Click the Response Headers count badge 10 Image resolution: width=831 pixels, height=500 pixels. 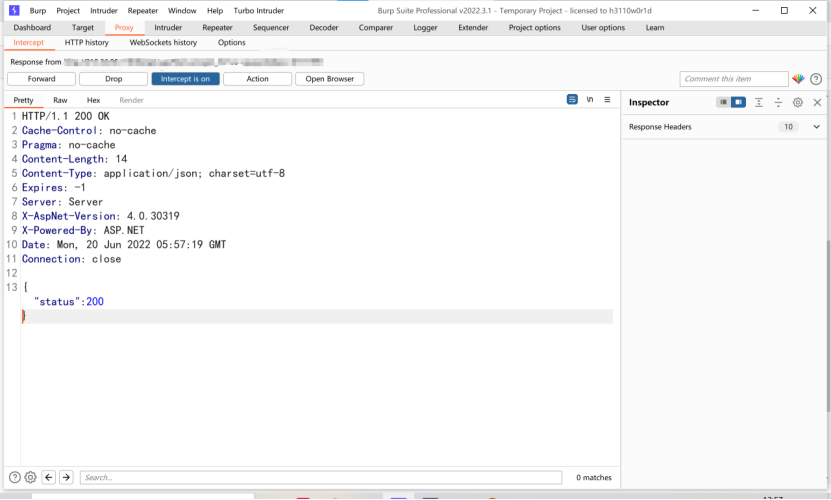click(x=788, y=127)
